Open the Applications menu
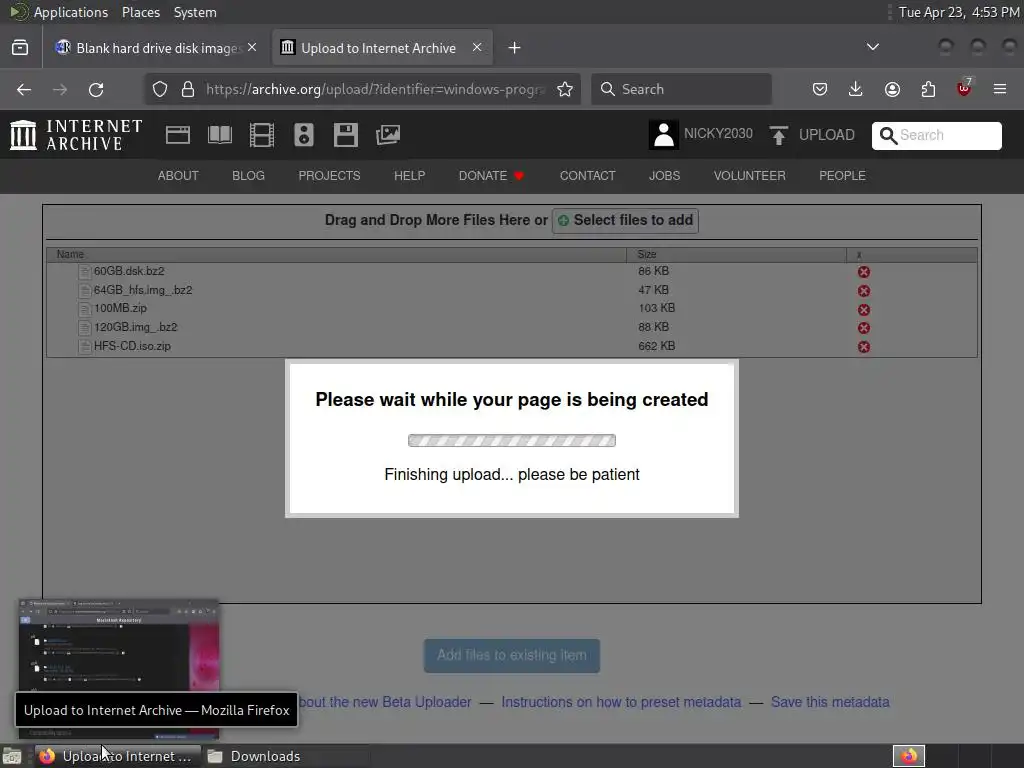 click(x=71, y=12)
